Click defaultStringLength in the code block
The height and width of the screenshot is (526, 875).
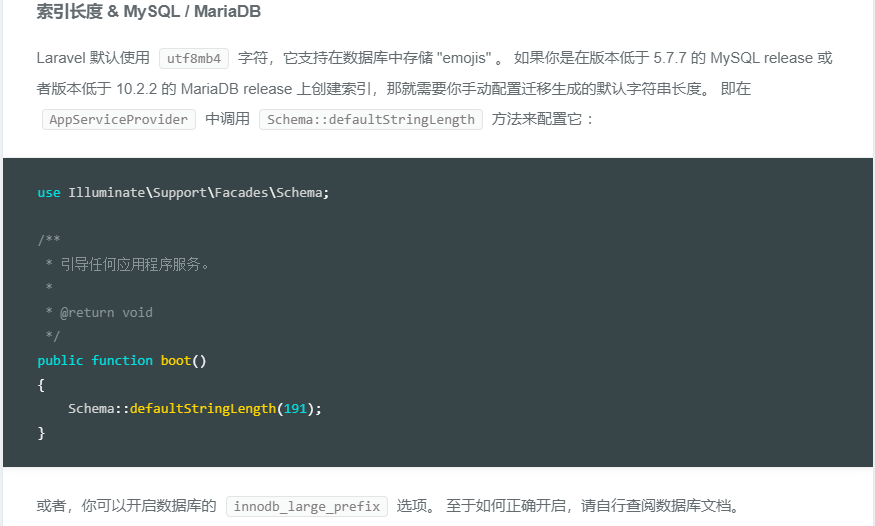pyautogui.click(x=203, y=409)
